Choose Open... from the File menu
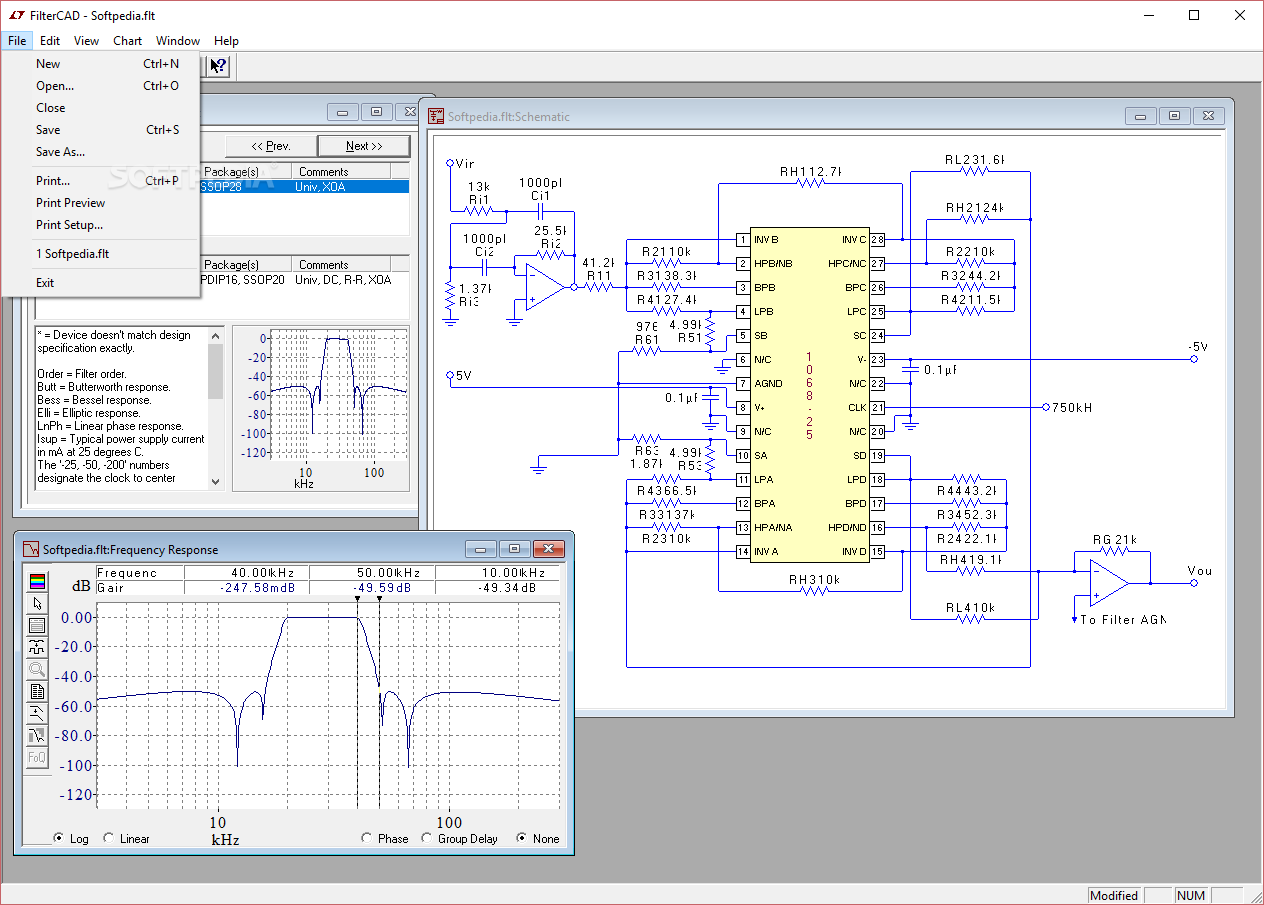The width and height of the screenshot is (1264, 905). [x=101, y=86]
